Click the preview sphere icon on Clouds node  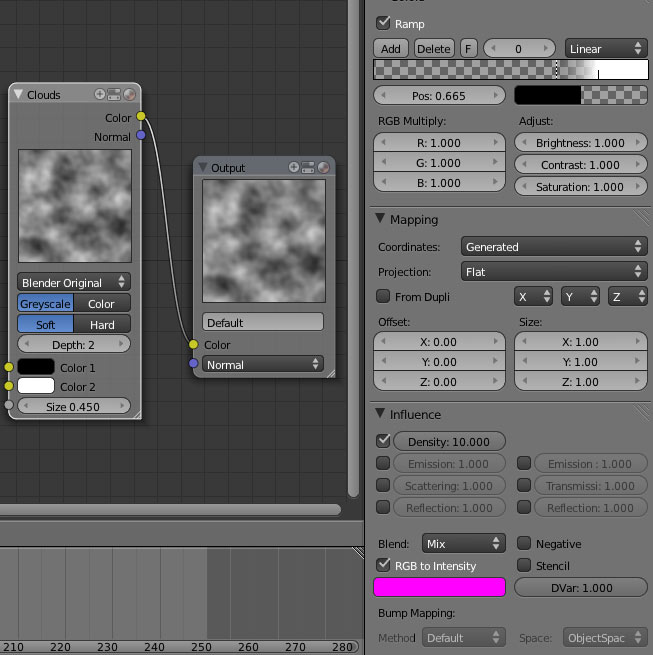pyautogui.click(x=129, y=94)
